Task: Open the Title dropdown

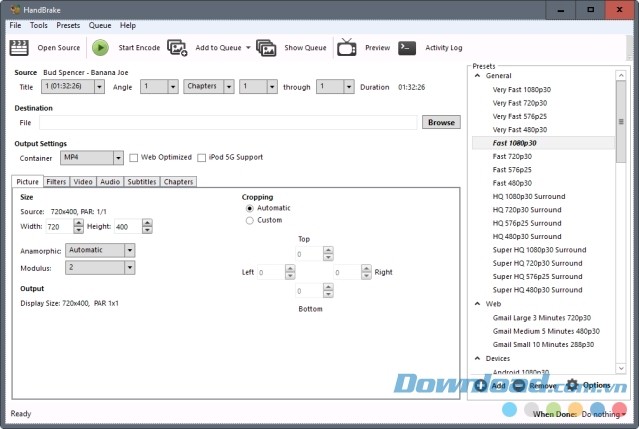Action: [73, 86]
